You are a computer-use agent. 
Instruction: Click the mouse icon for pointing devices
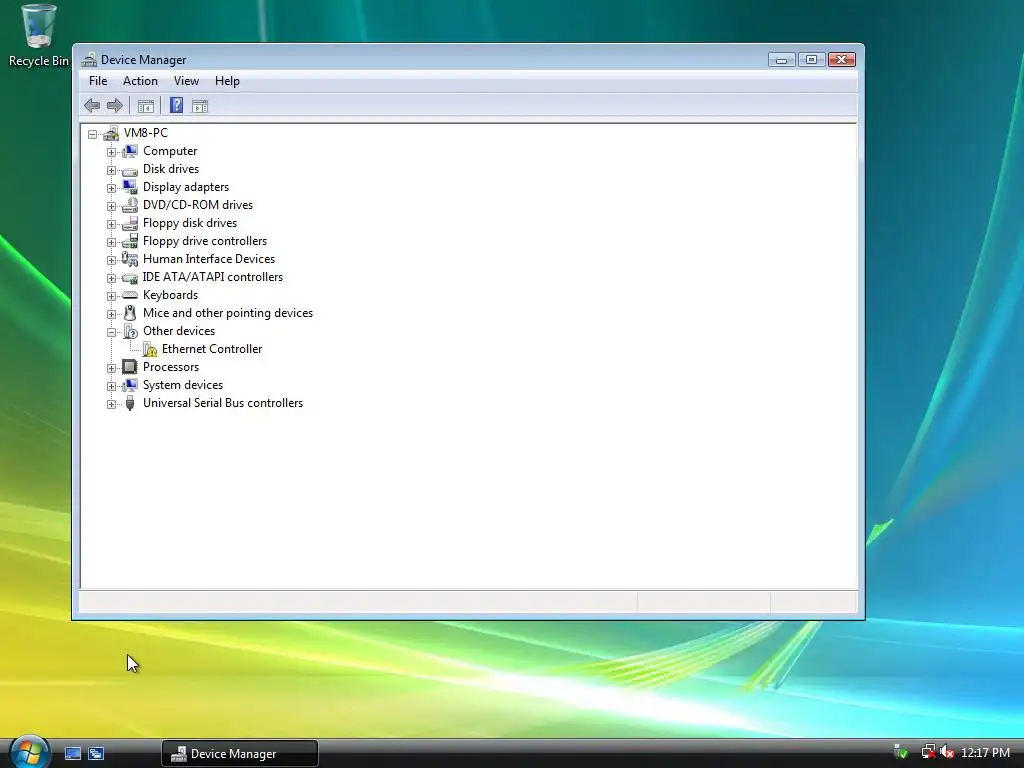[x=130, y=313]
